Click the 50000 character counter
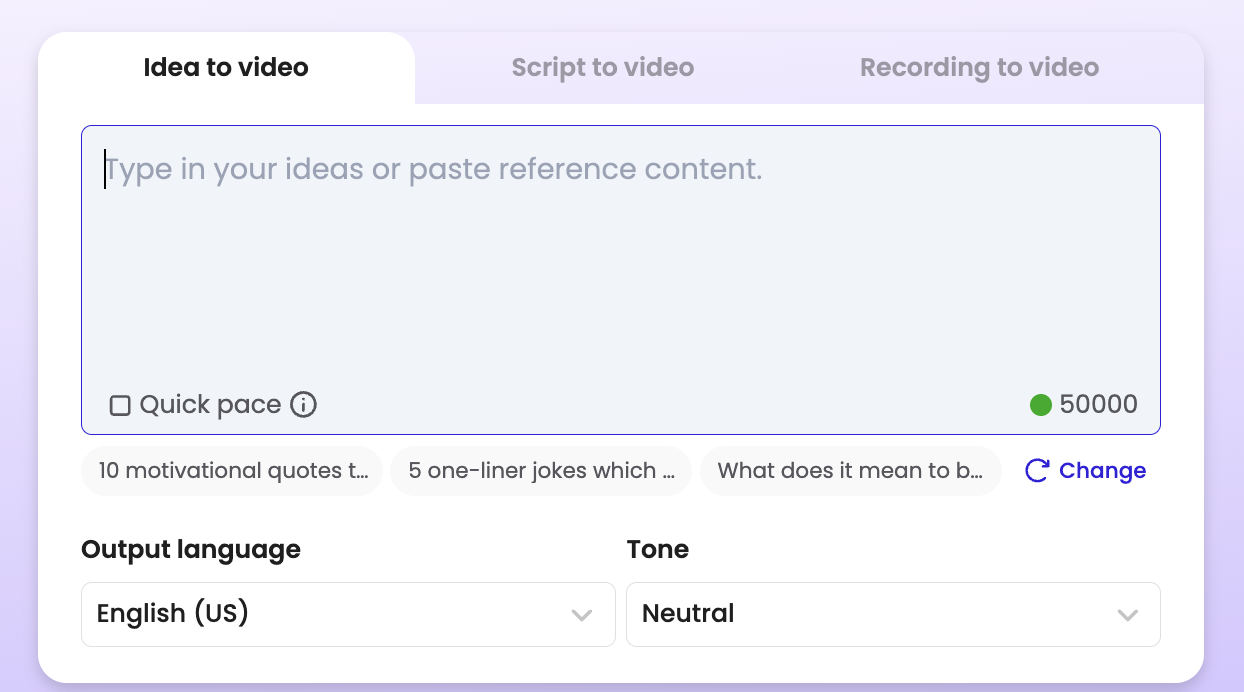Viewport: 1244px width, 692px height. point(1098,405)
